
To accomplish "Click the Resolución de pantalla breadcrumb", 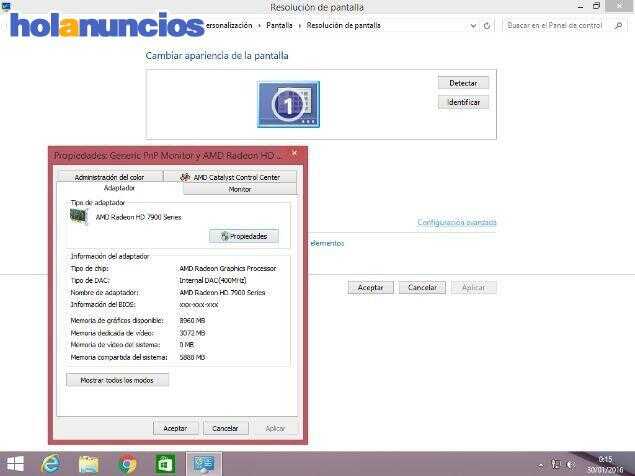I will coord(343,26).
